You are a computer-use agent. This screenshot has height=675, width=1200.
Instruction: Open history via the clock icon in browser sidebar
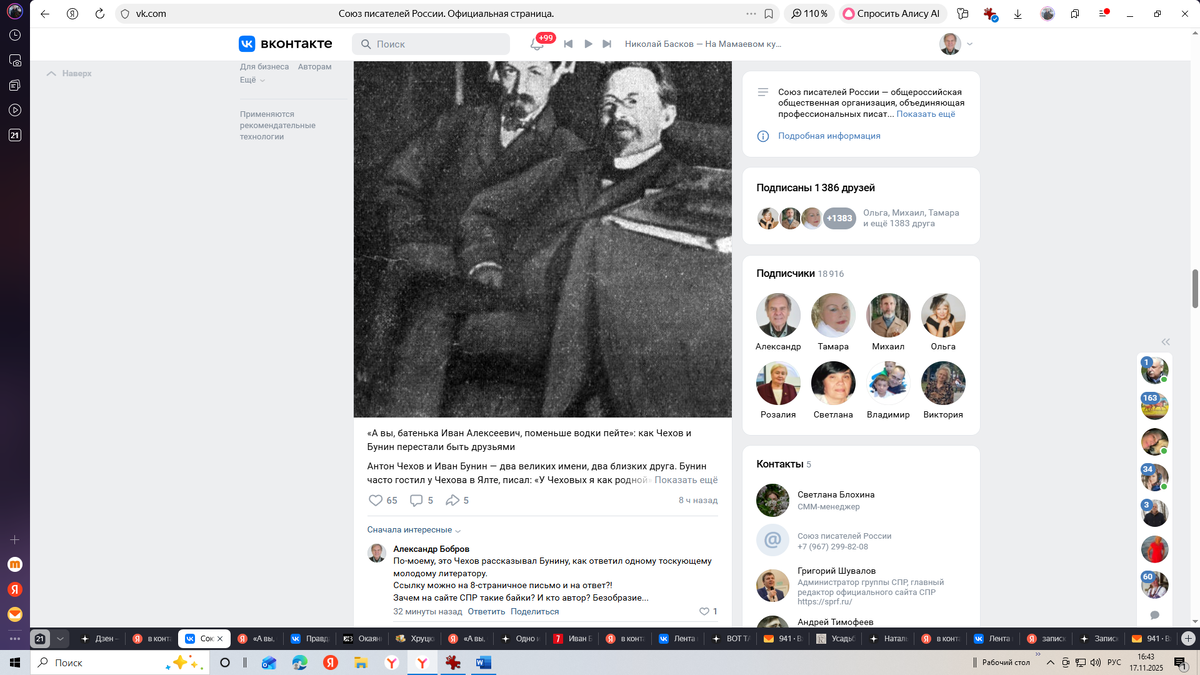[x=14, y=36]
